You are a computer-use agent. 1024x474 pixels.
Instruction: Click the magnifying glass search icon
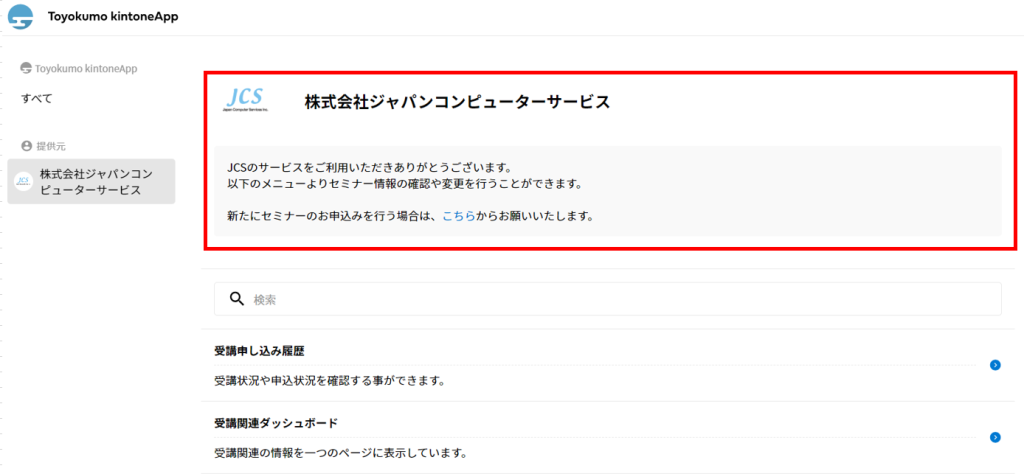tap(236, 299)
